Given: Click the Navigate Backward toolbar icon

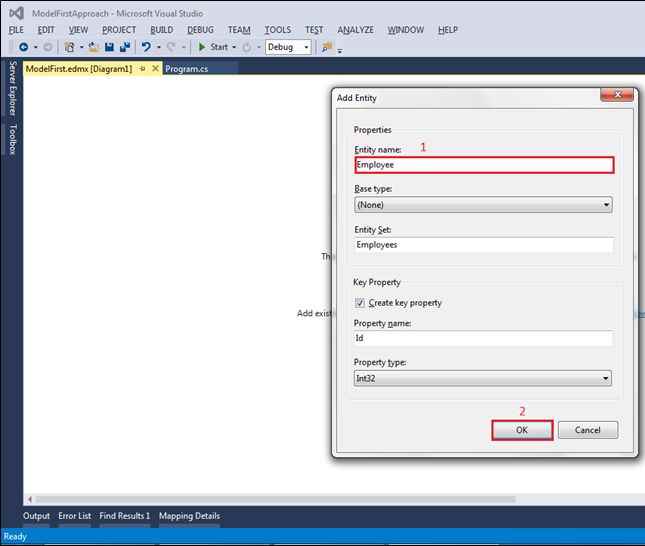Looking at the screenshot, I should [x=22, y=47].
